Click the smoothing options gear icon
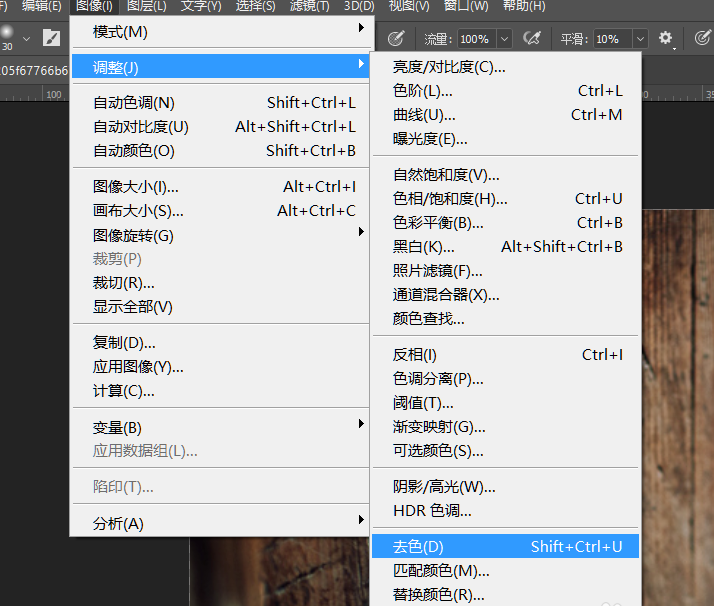Image resolution: width=714 pixels, height=606 pixels. (x=666, y=38)
